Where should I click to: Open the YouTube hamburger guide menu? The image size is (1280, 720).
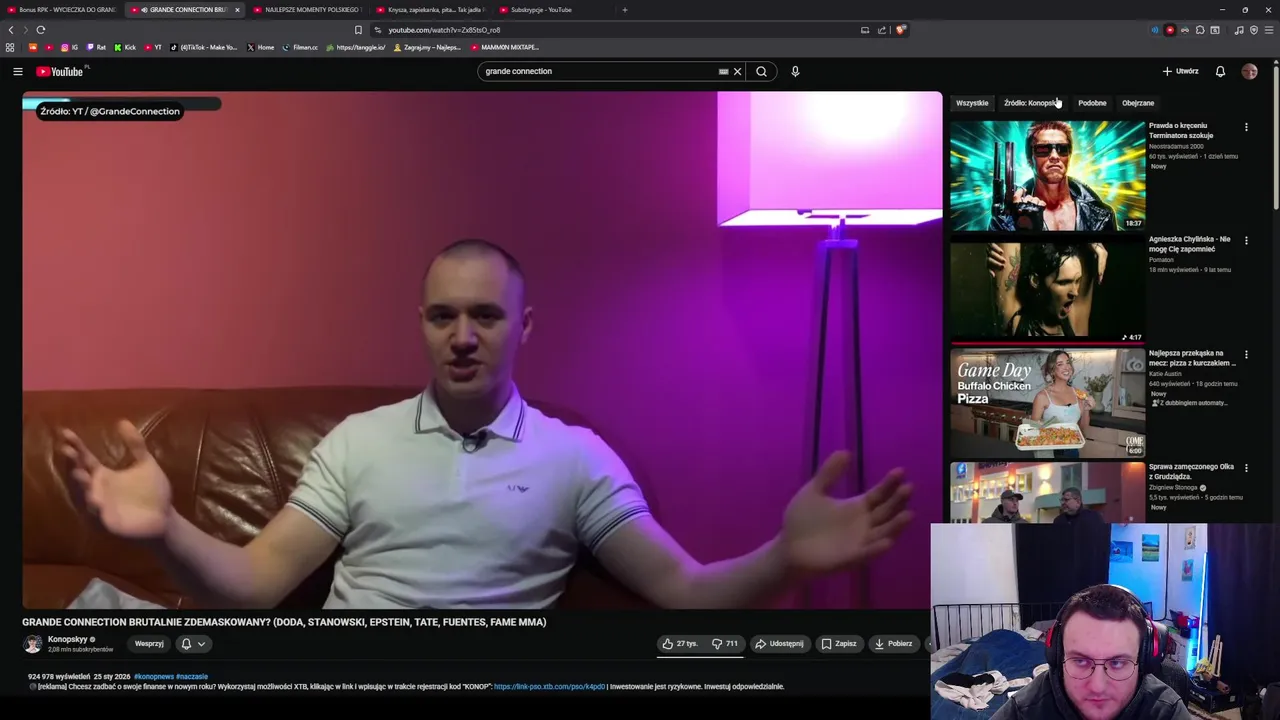click(x=17, y=71)
